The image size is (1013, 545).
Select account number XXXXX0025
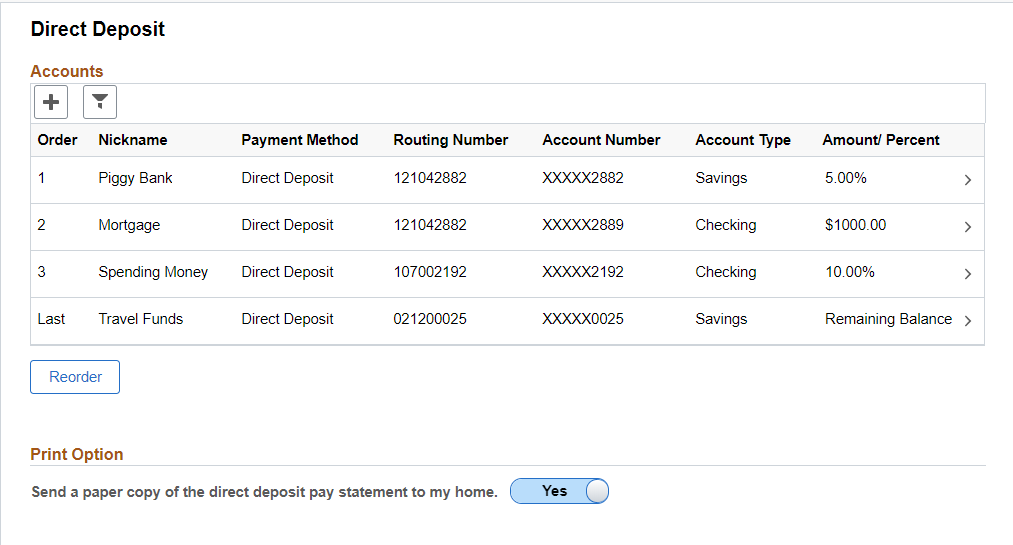(x=583, y=319)
